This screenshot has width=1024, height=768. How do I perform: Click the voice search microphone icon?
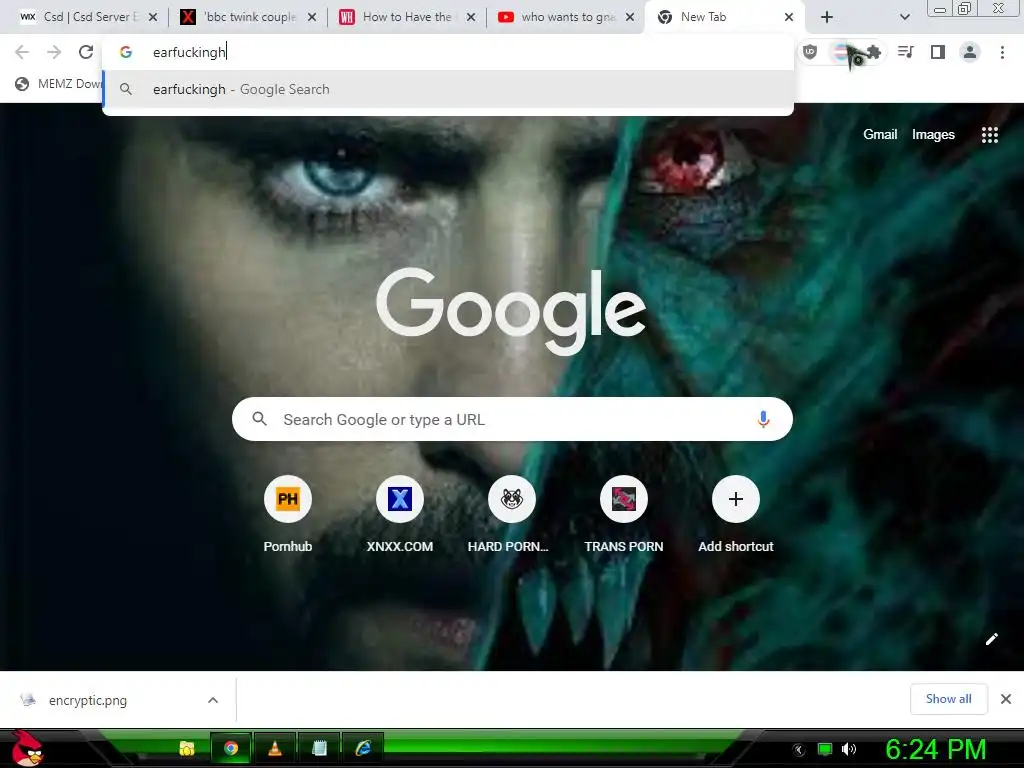pos(763,419)
